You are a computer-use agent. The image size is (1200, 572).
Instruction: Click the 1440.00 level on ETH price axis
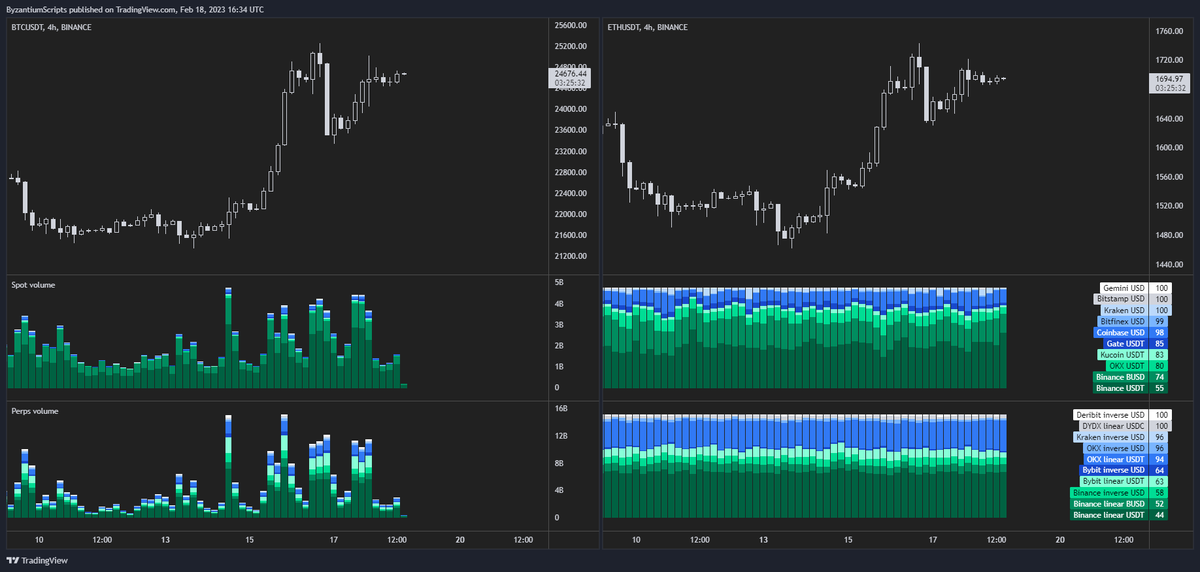tap(1168, 264)
